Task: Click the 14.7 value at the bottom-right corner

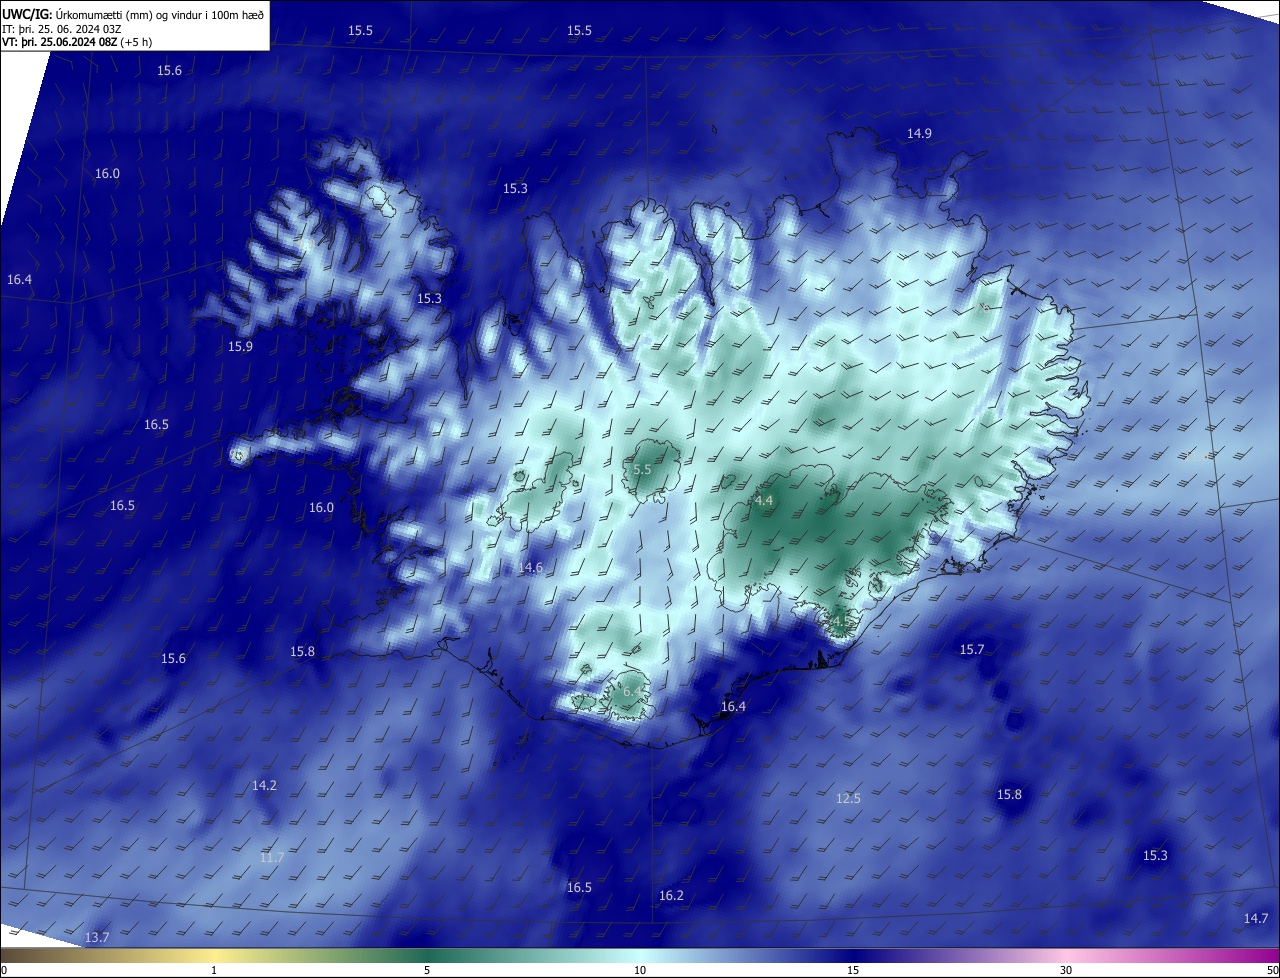Action: click(1256, 918)
